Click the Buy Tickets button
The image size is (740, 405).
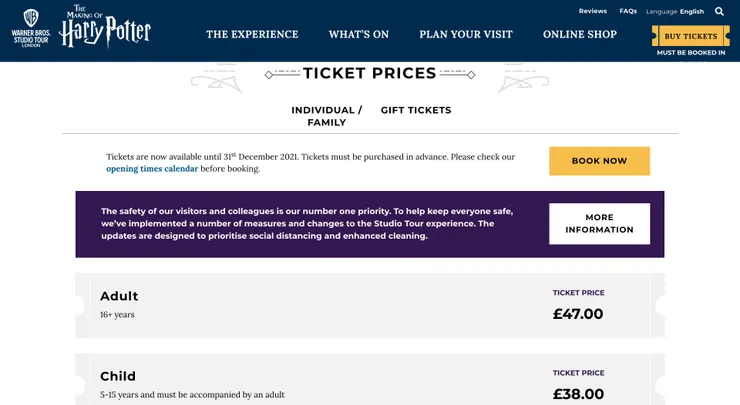pos(691,36)
